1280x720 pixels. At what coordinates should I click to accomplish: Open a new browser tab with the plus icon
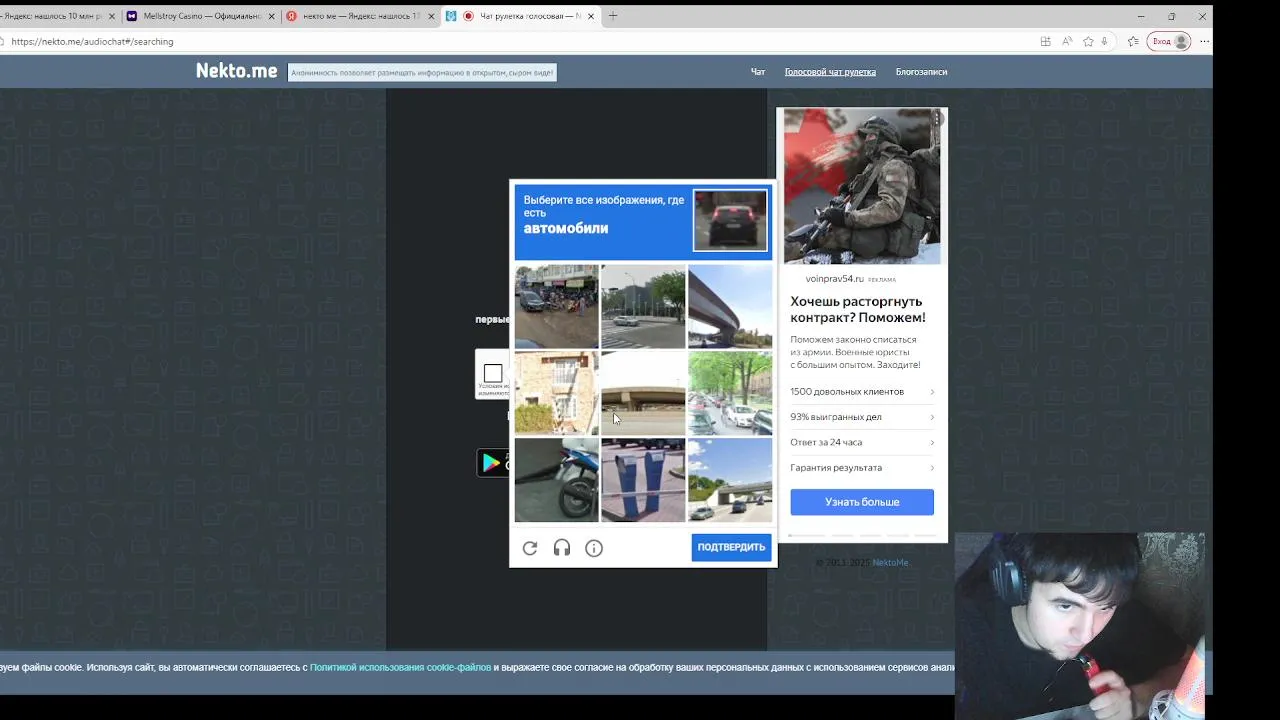click(x=613, y=16)
